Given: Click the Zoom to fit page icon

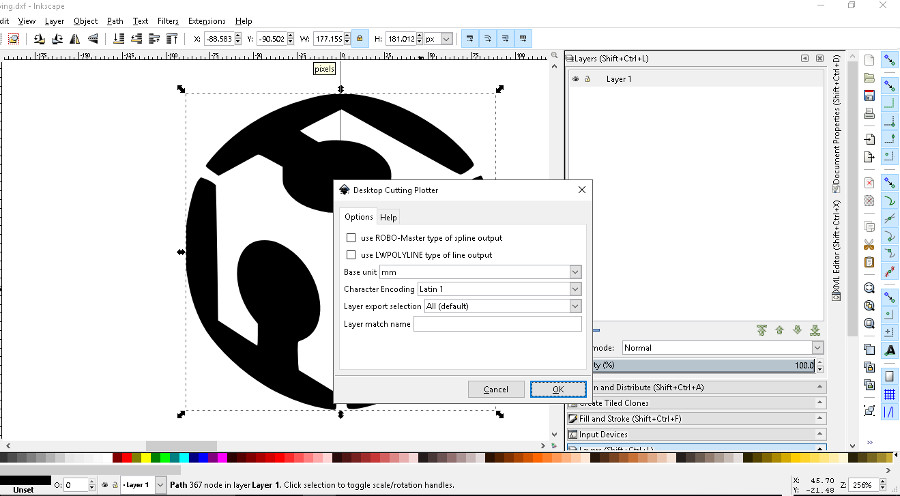Looking at the screenshot, I should pyautogui.click(x=869, y=323).
